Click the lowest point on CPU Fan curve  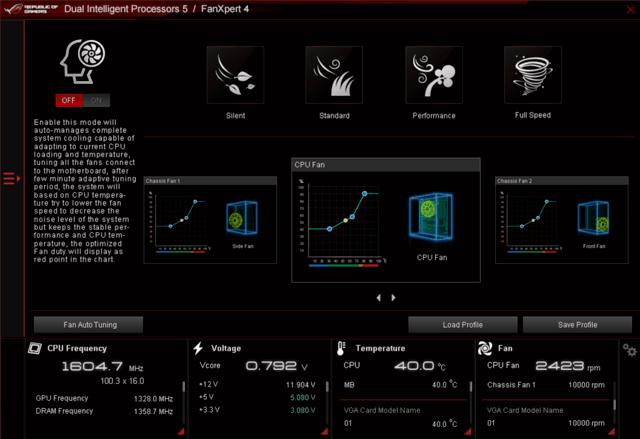pos(329,229)
